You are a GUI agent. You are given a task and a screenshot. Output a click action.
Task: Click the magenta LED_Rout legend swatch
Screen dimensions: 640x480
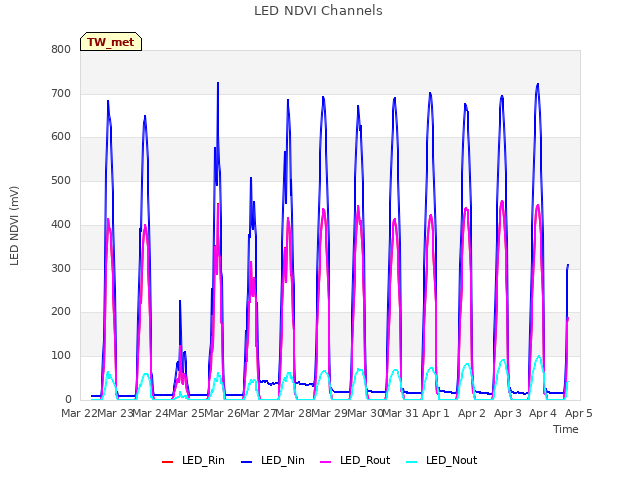point(326,462)
